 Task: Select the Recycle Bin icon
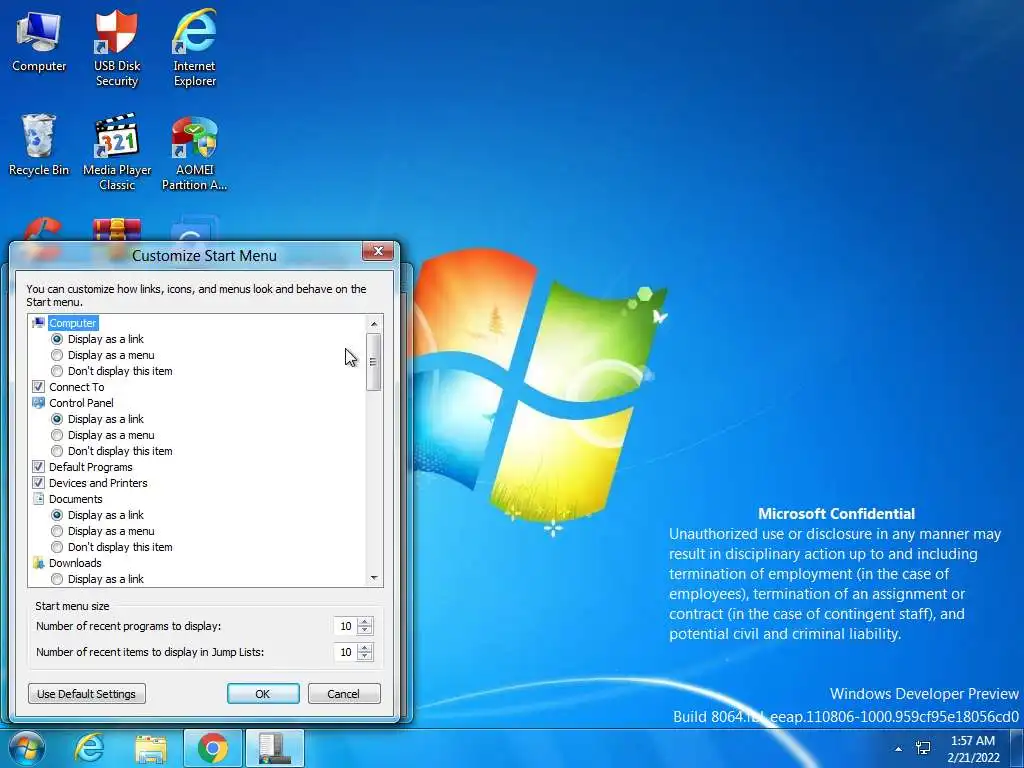(x=39, y=145)
